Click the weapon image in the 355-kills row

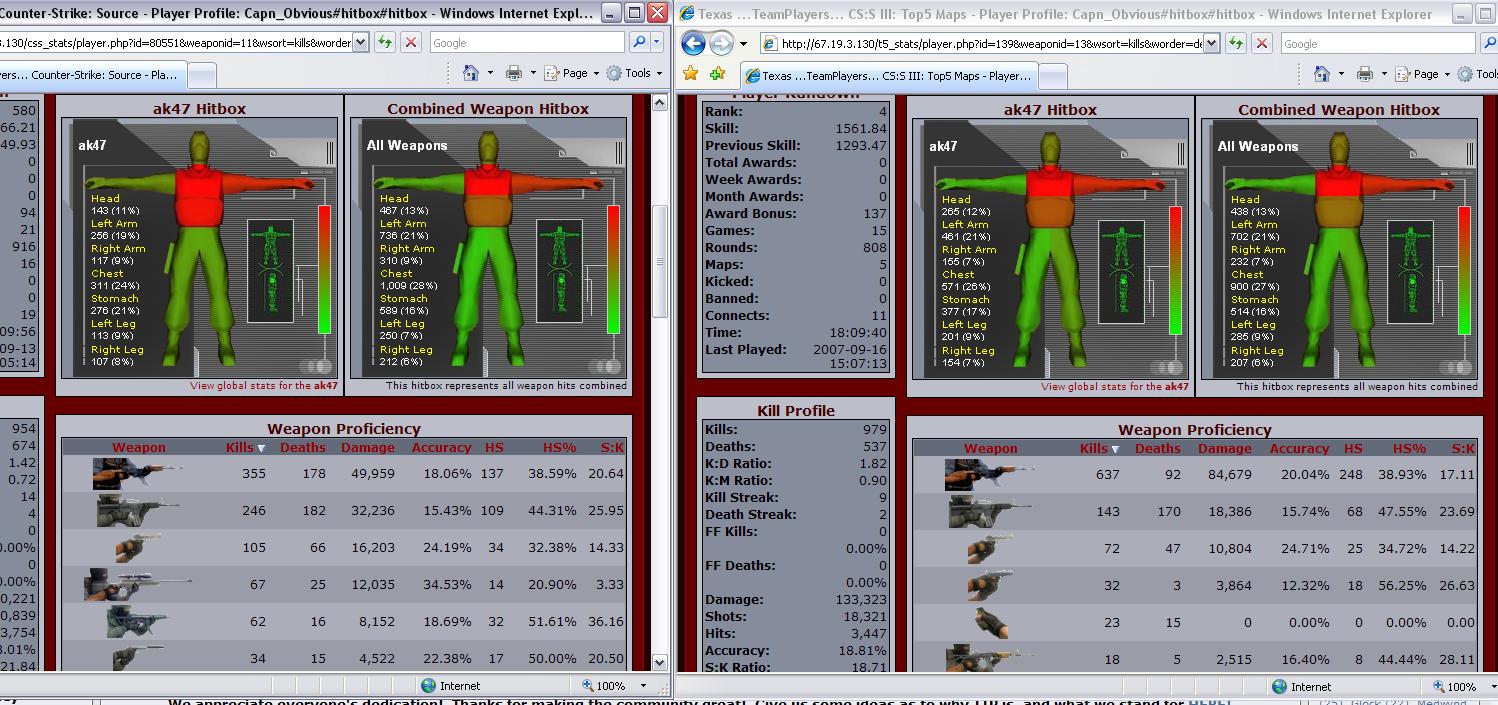point(137,473)
